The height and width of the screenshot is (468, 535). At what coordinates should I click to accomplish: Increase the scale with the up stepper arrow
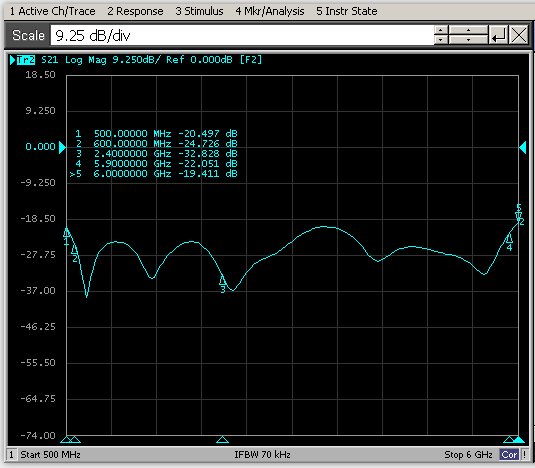[441, 30]
